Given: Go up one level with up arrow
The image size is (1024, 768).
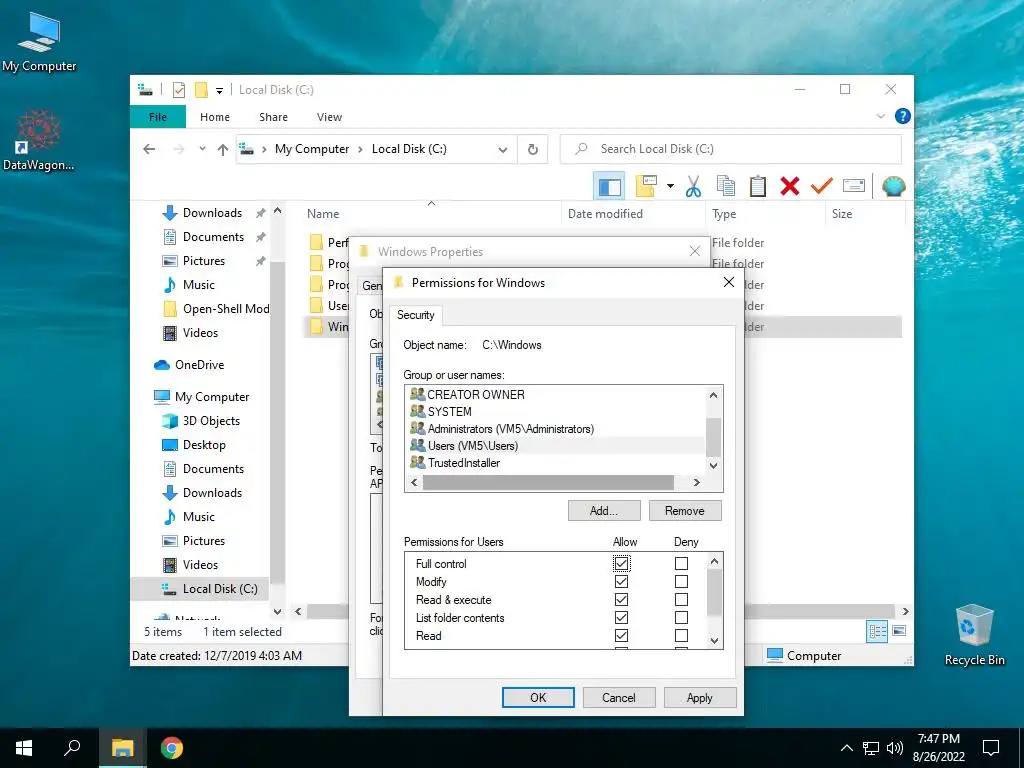Looking at the screenshot, I should click(x=223, y=150).
